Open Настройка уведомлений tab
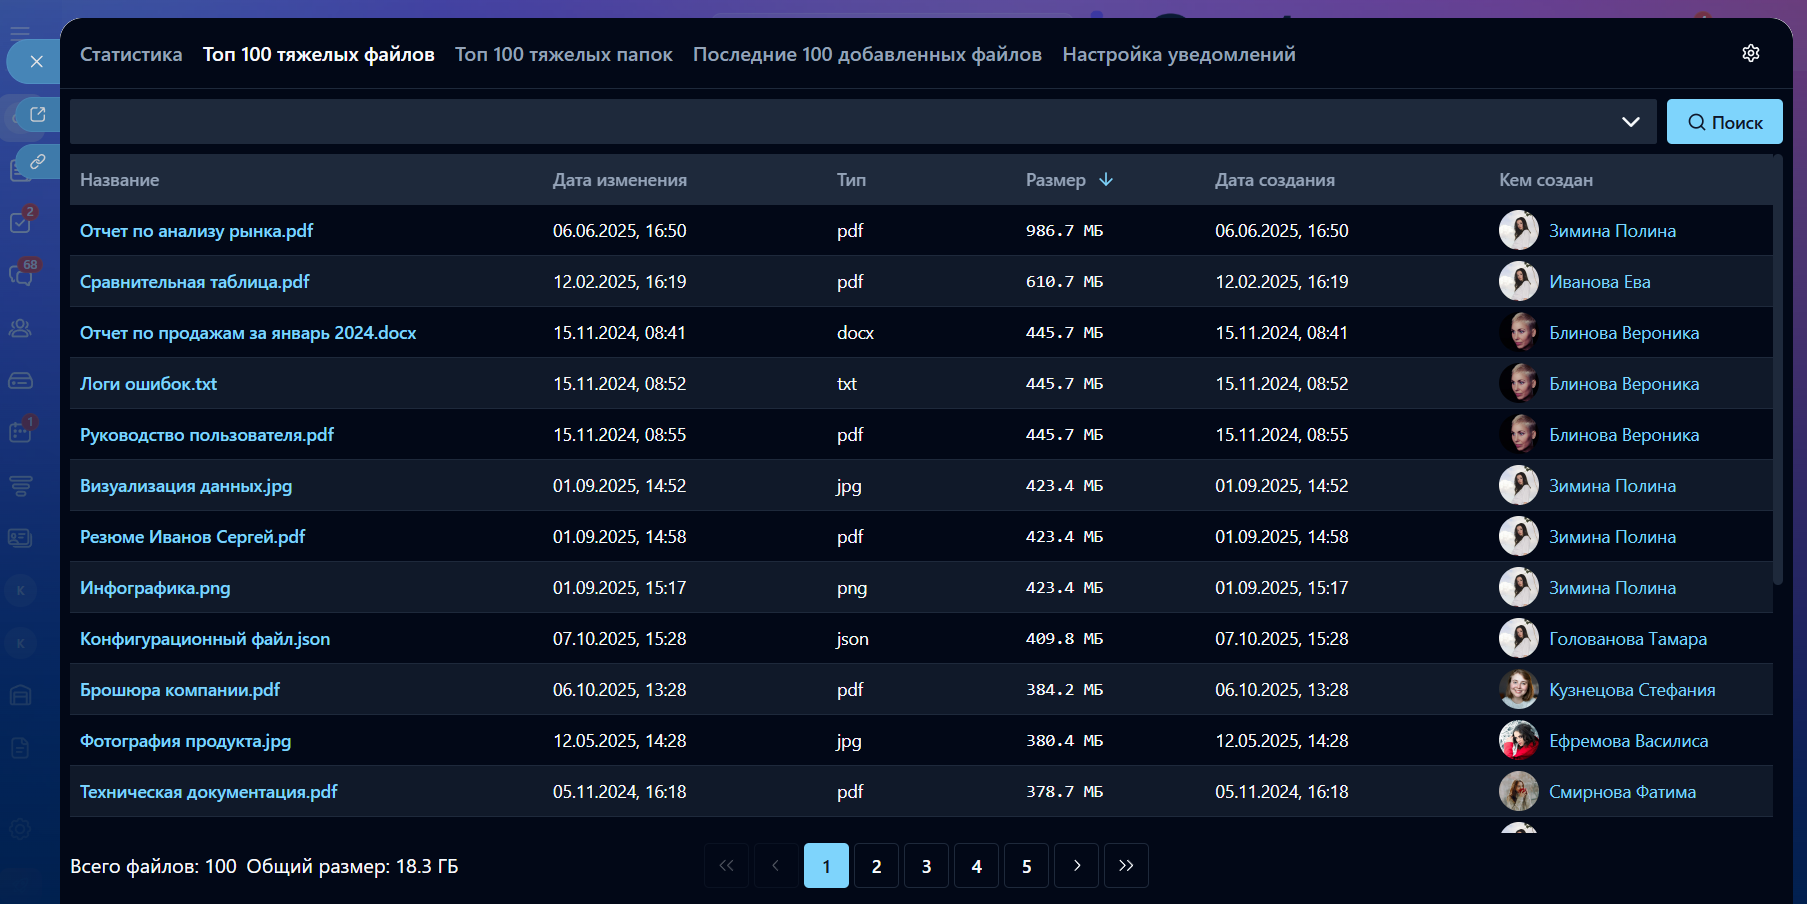The width and height of the screenshot is (1807, 904). pyautogui.click(x=1178, y=55)
